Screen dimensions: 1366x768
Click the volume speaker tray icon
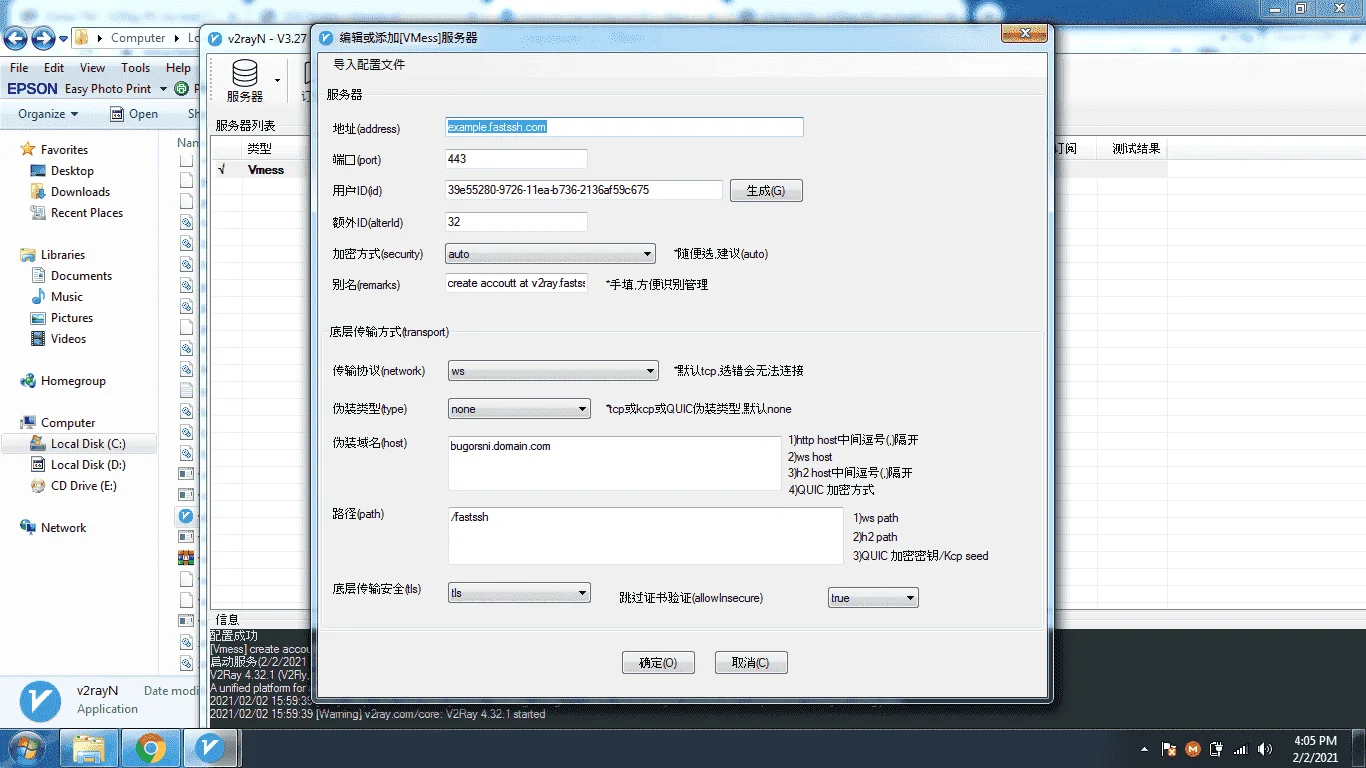point(1265,749)
